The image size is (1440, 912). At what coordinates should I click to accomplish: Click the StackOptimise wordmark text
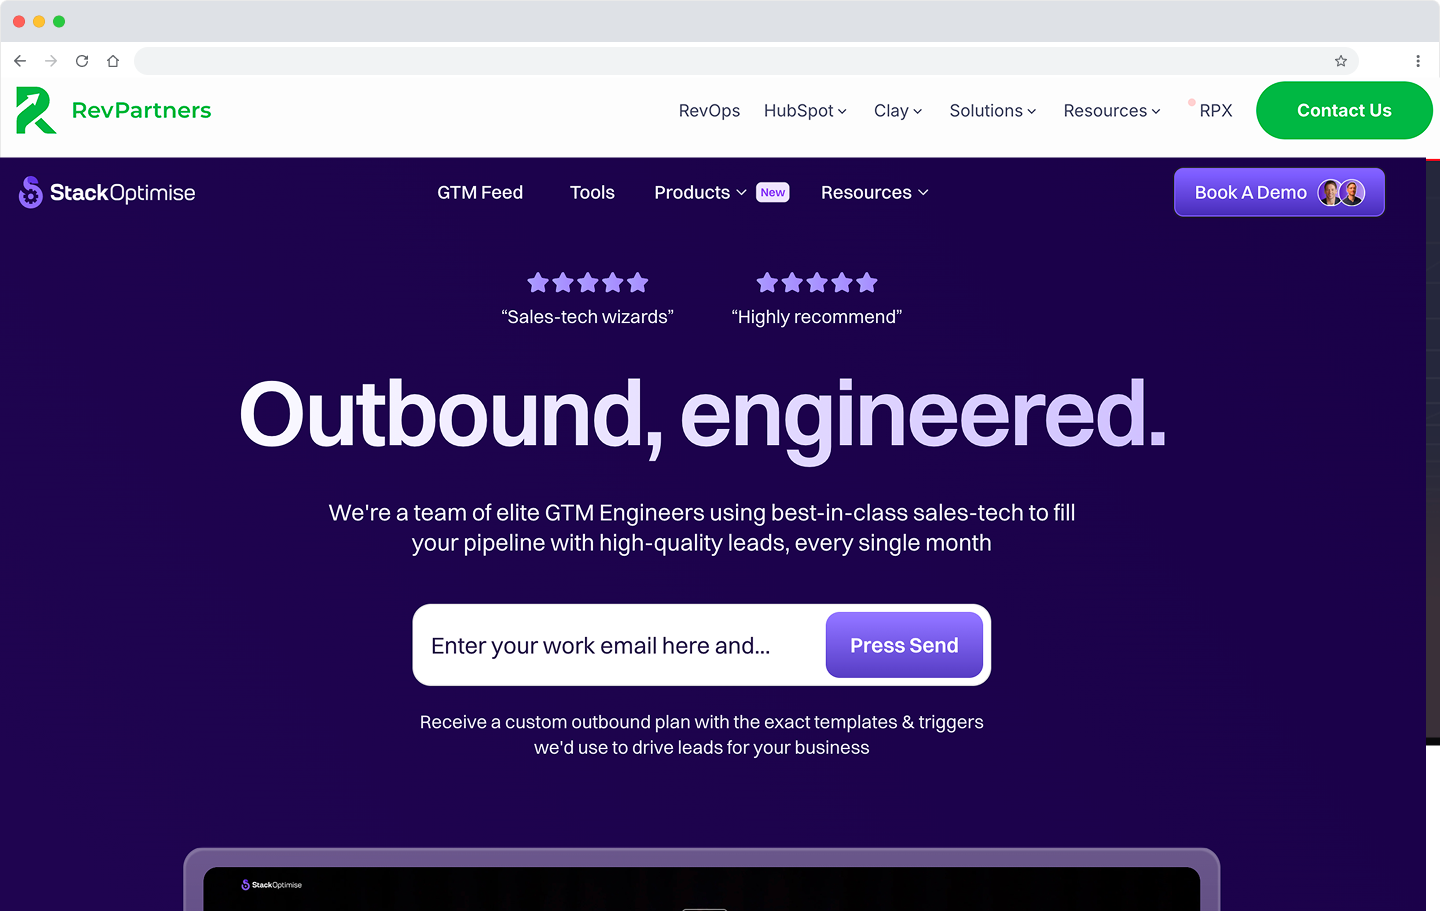click(123, 192)
